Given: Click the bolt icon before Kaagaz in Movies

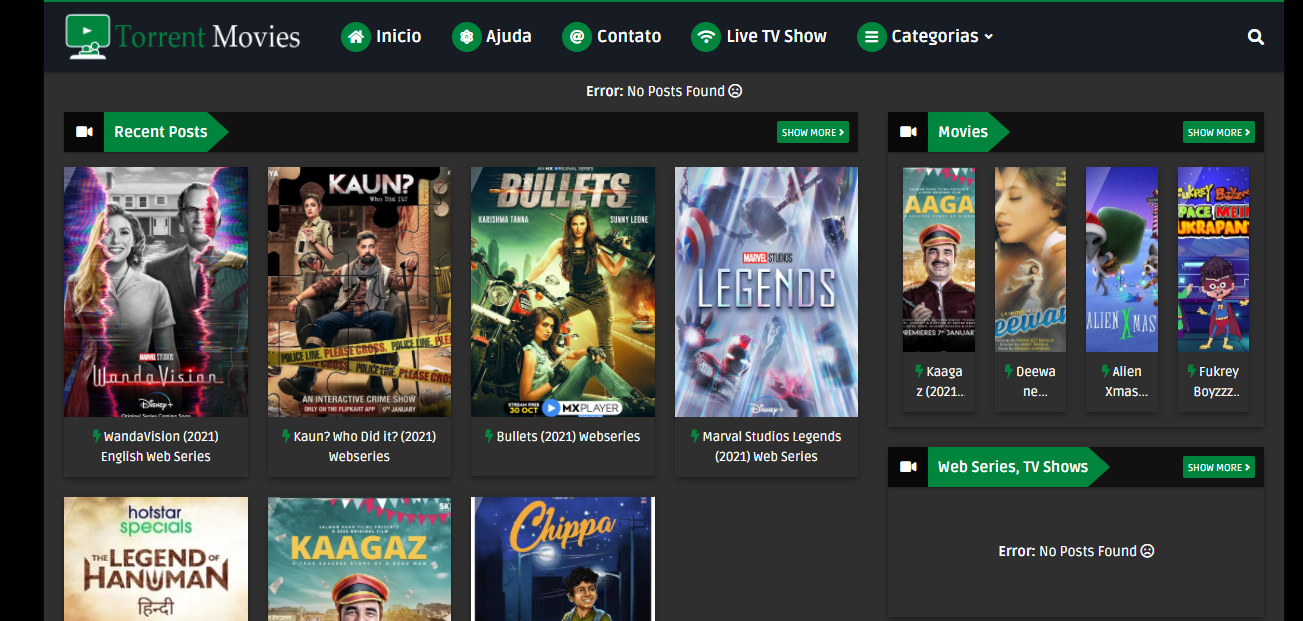Looking at the screenshot, I should click(919, 371).
